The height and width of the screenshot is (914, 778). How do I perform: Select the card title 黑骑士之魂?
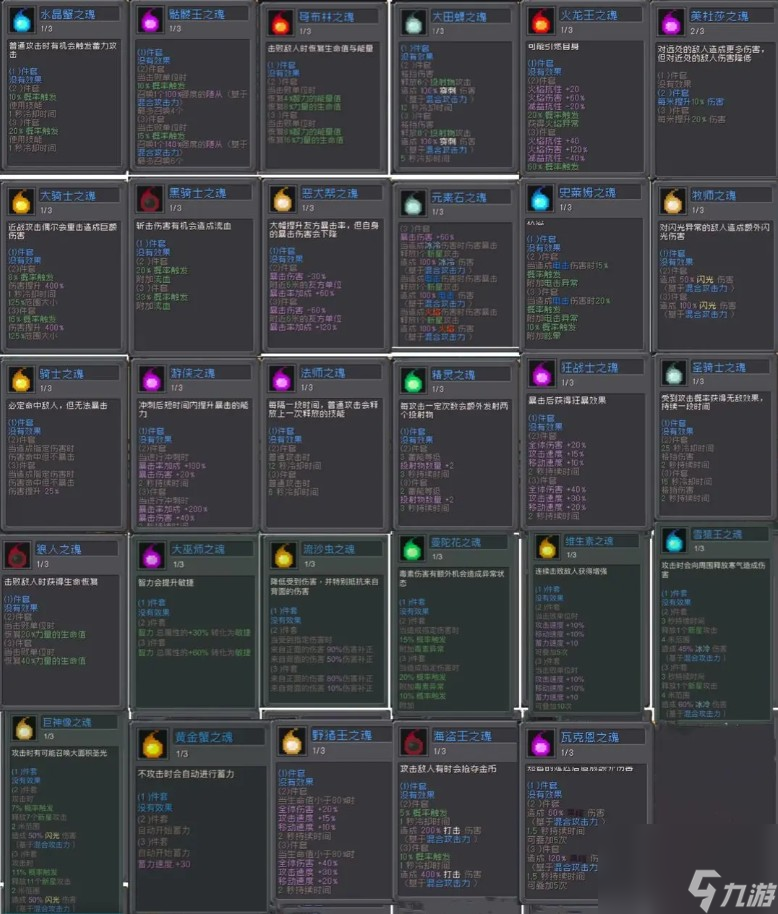pyautogui.click(x=198, y=193)
